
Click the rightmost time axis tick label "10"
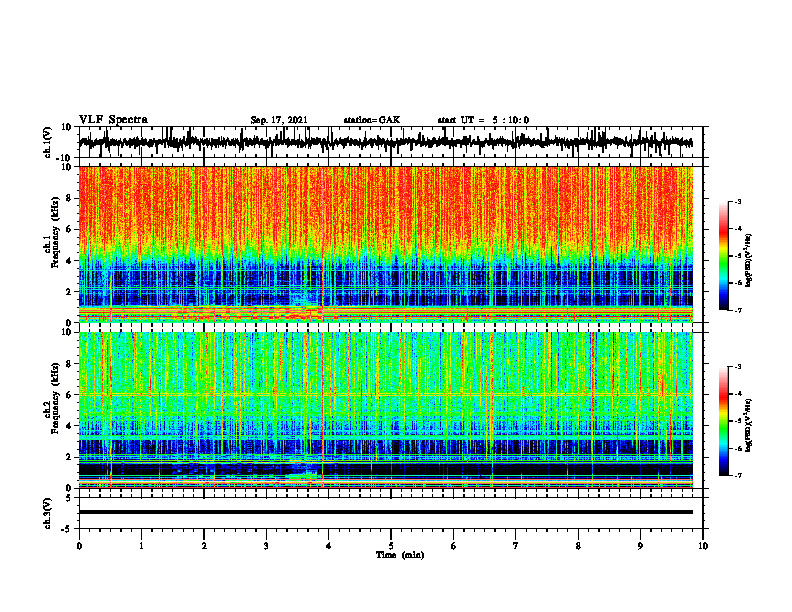[x=703, y=546]
